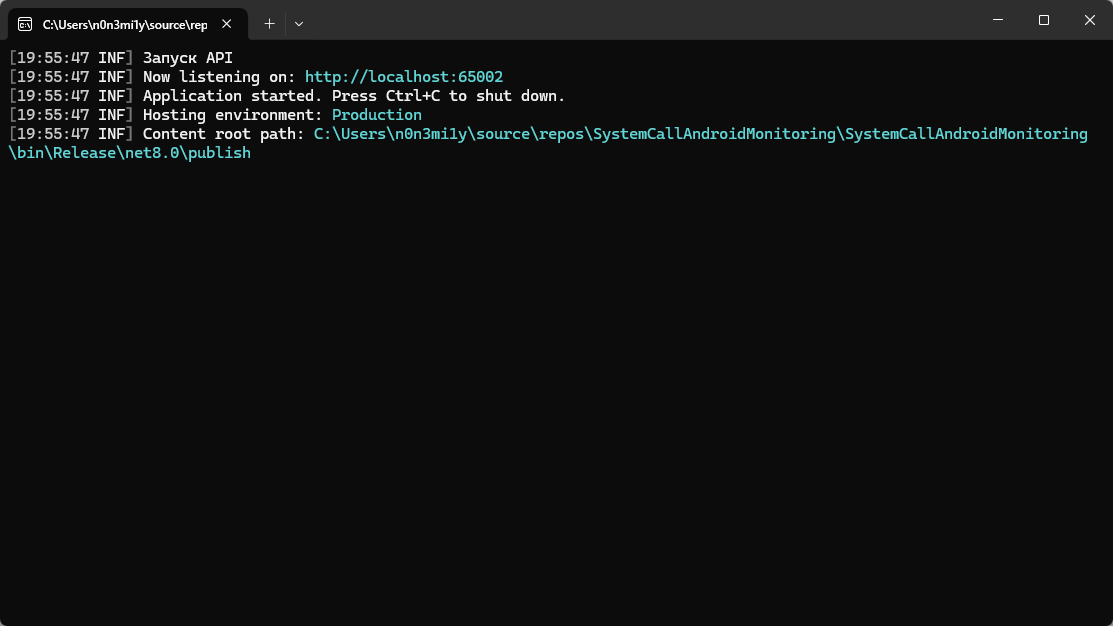Click the "Now listening on:" label
1113x626 pixels.
pyautogui.click(x=219, y=77)
